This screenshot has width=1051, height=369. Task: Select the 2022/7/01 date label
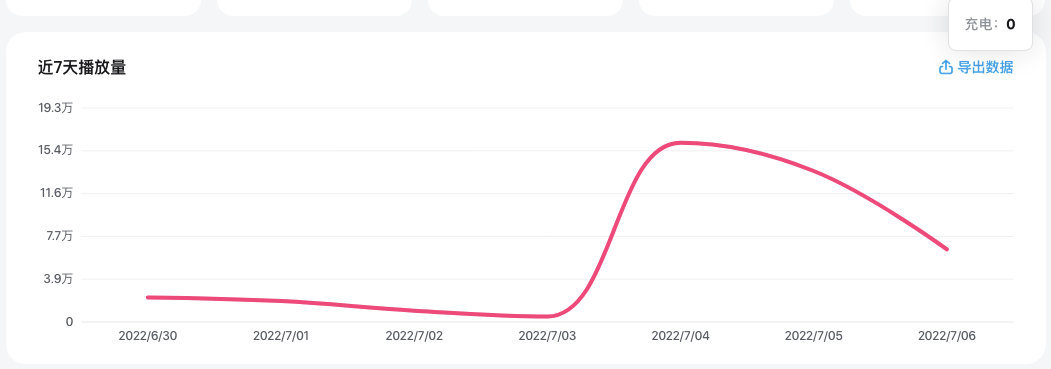click(x=281, y=336)
